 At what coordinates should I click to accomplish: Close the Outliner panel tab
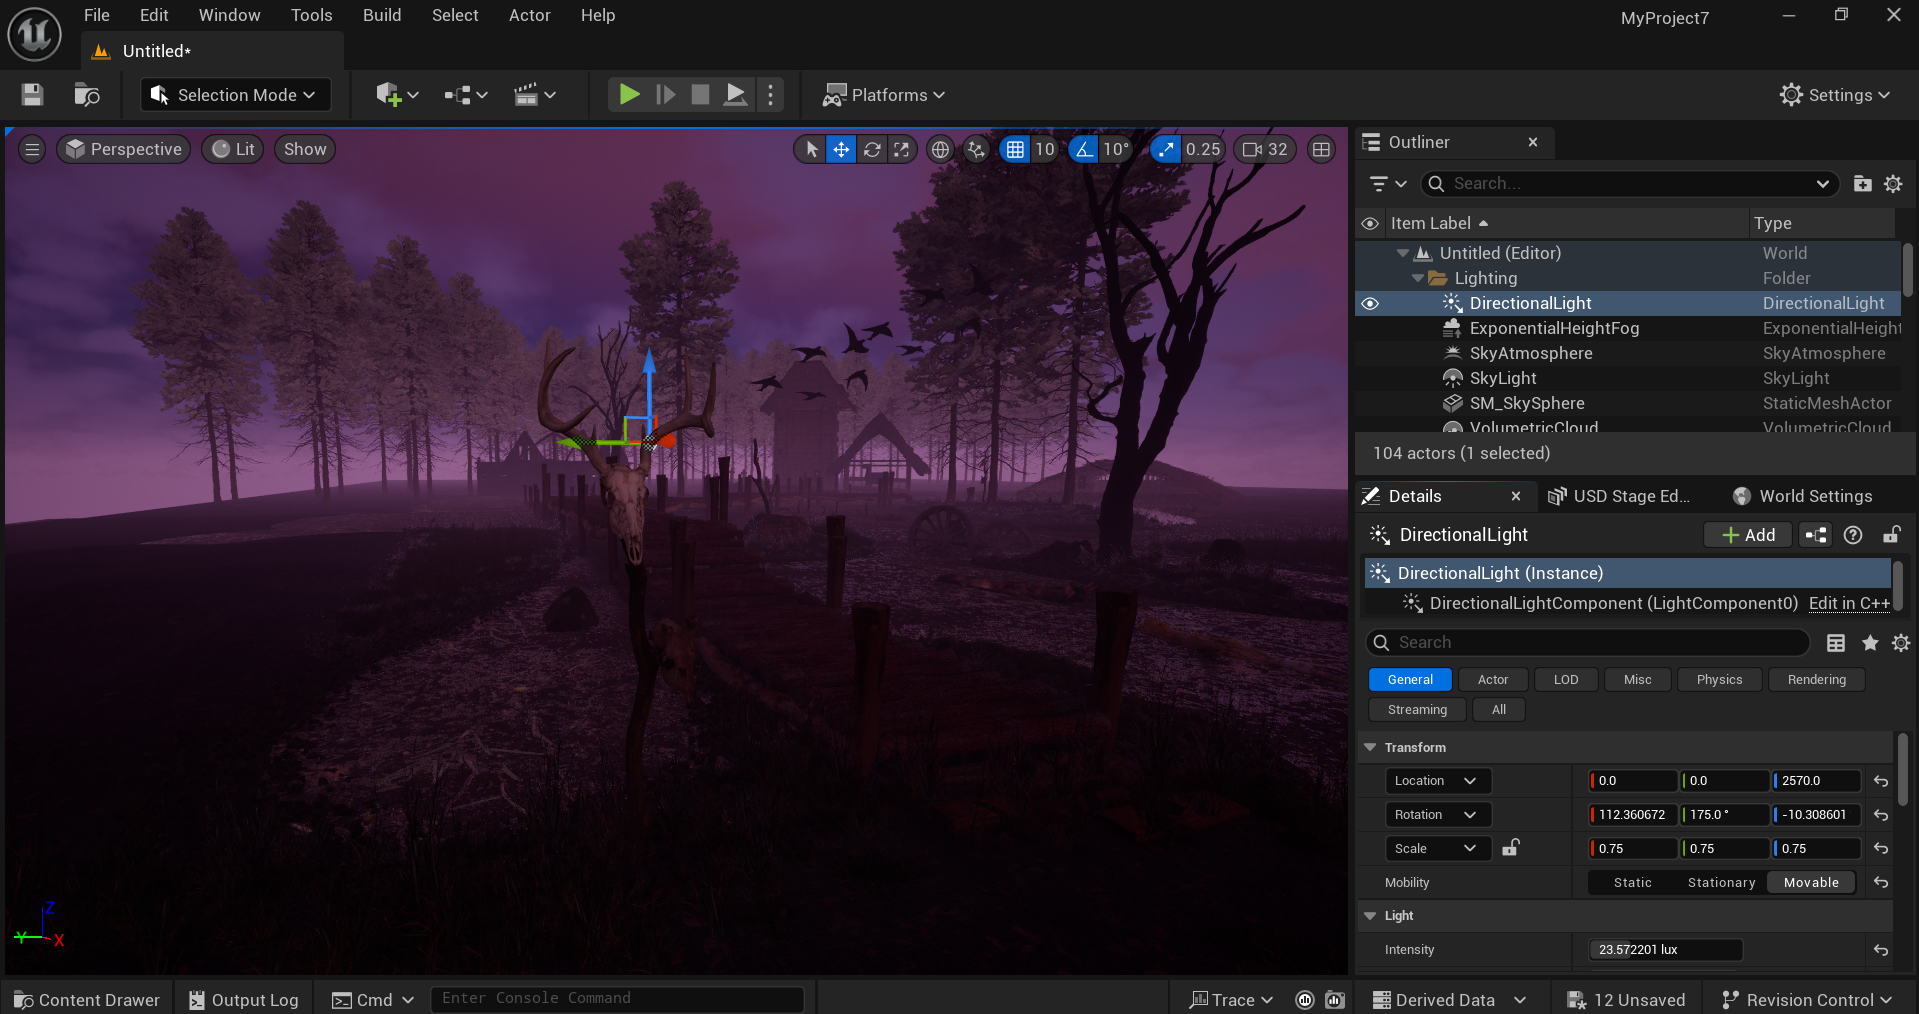click(1533, 142)
